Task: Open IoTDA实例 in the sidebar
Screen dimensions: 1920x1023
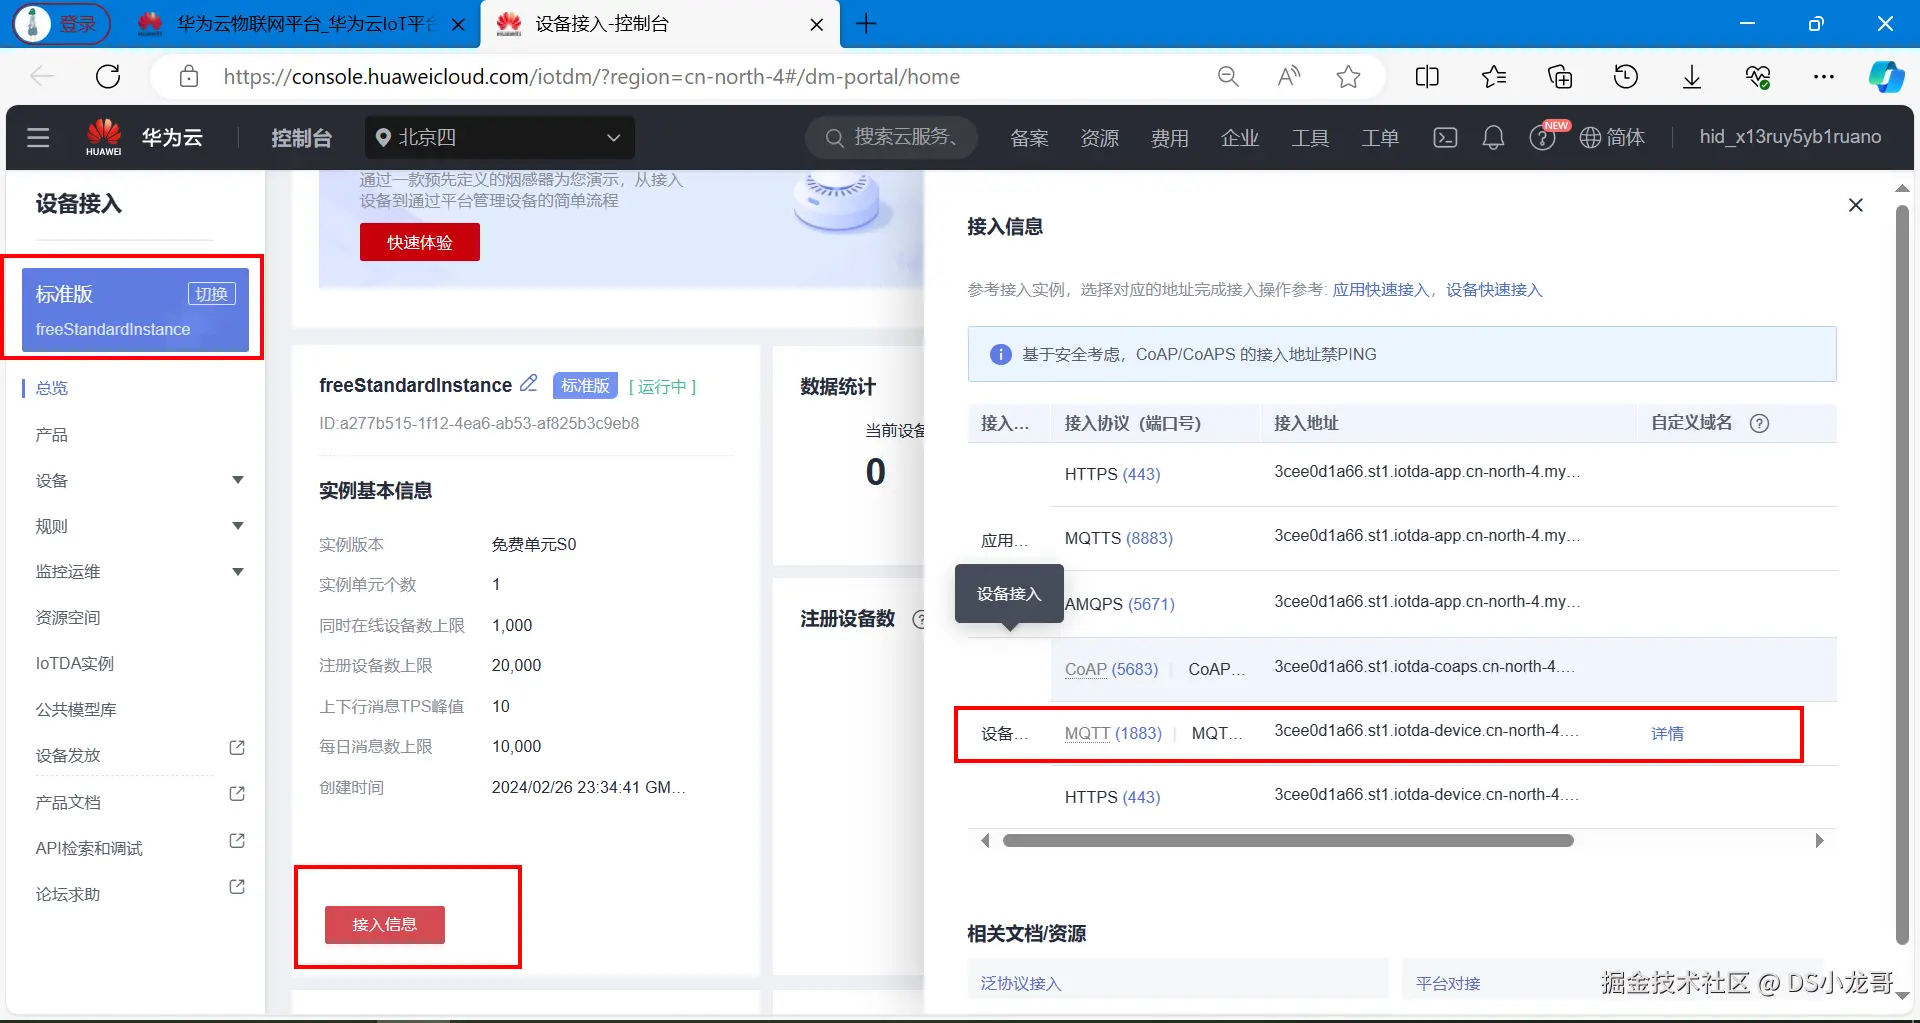Action: 75,664
